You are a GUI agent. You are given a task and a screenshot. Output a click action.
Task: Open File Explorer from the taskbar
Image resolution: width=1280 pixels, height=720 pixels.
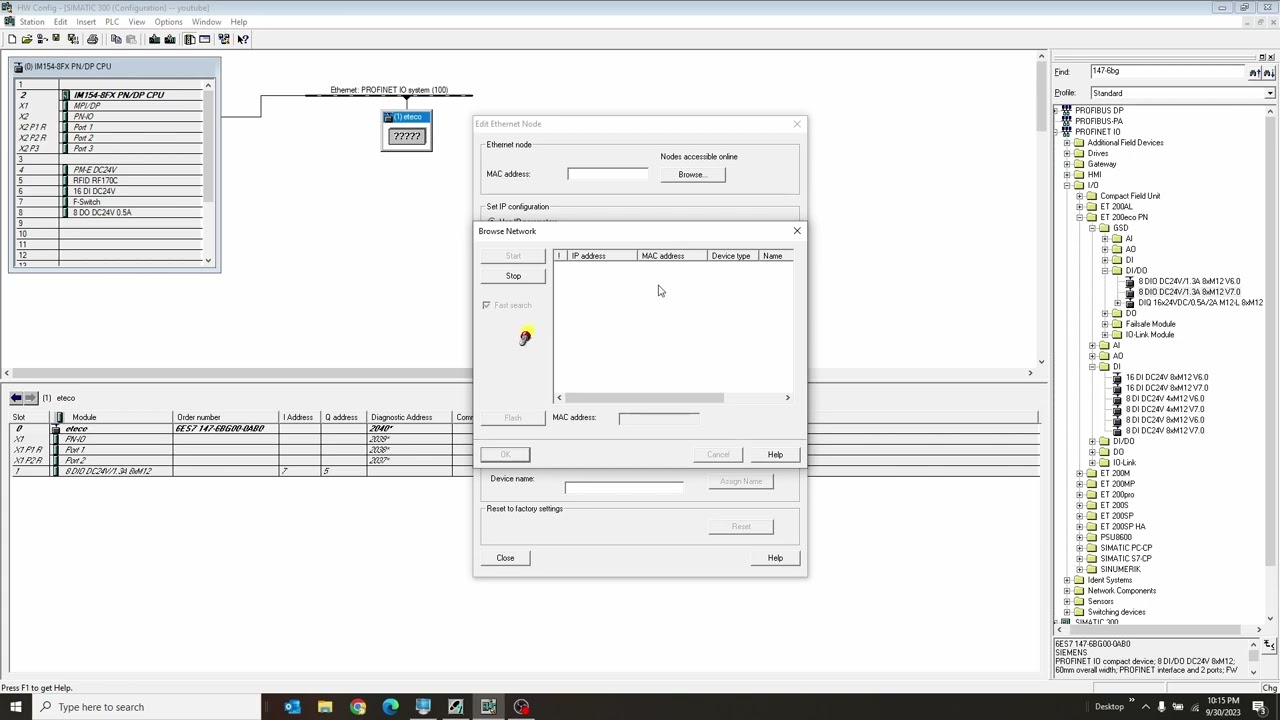[x=325, y=707]
